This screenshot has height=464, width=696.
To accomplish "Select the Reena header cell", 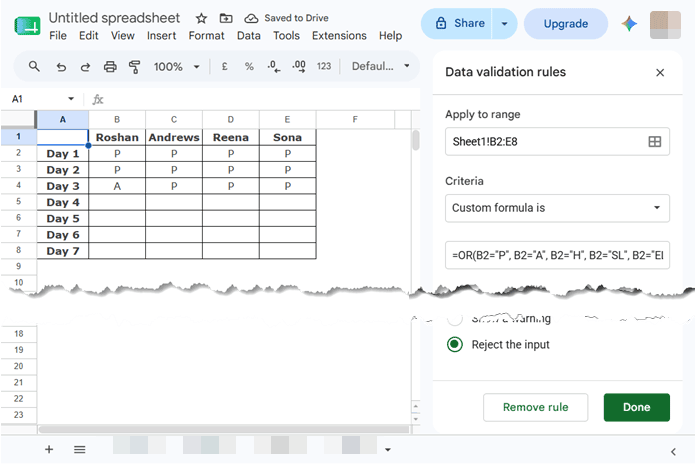I will [x=231, y=137].
